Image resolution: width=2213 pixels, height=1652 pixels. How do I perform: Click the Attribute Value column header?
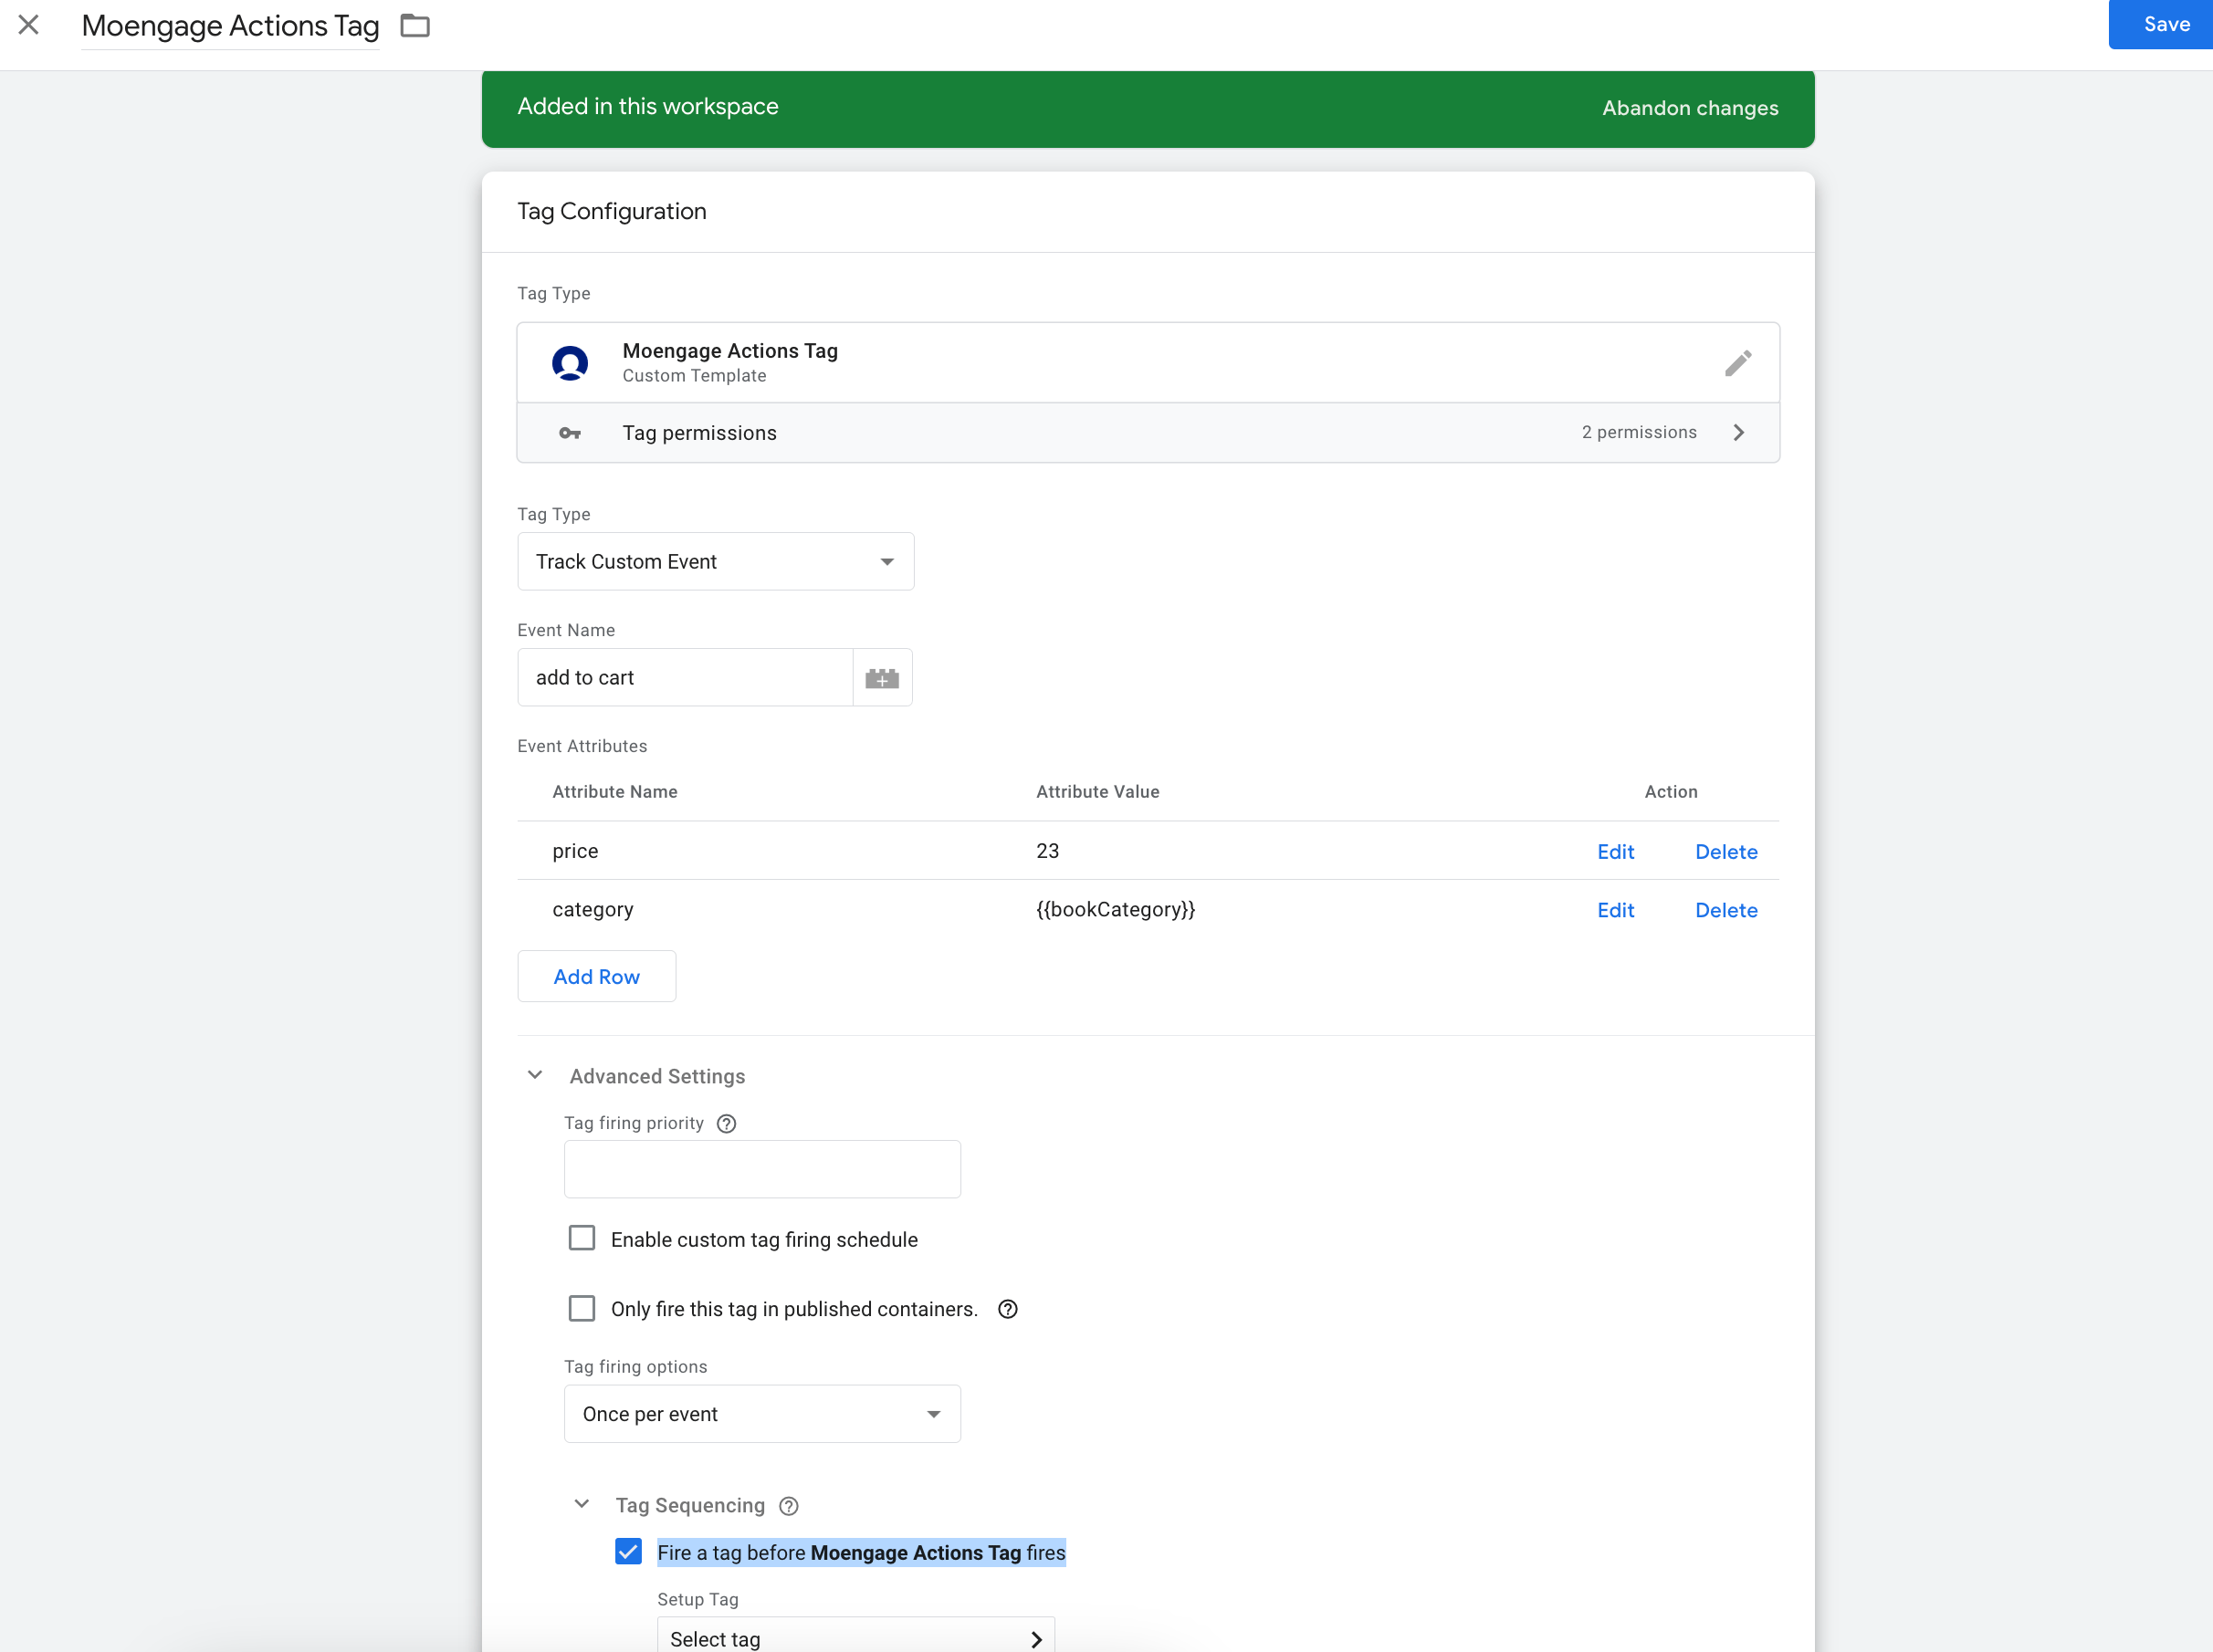(1098, 792)
